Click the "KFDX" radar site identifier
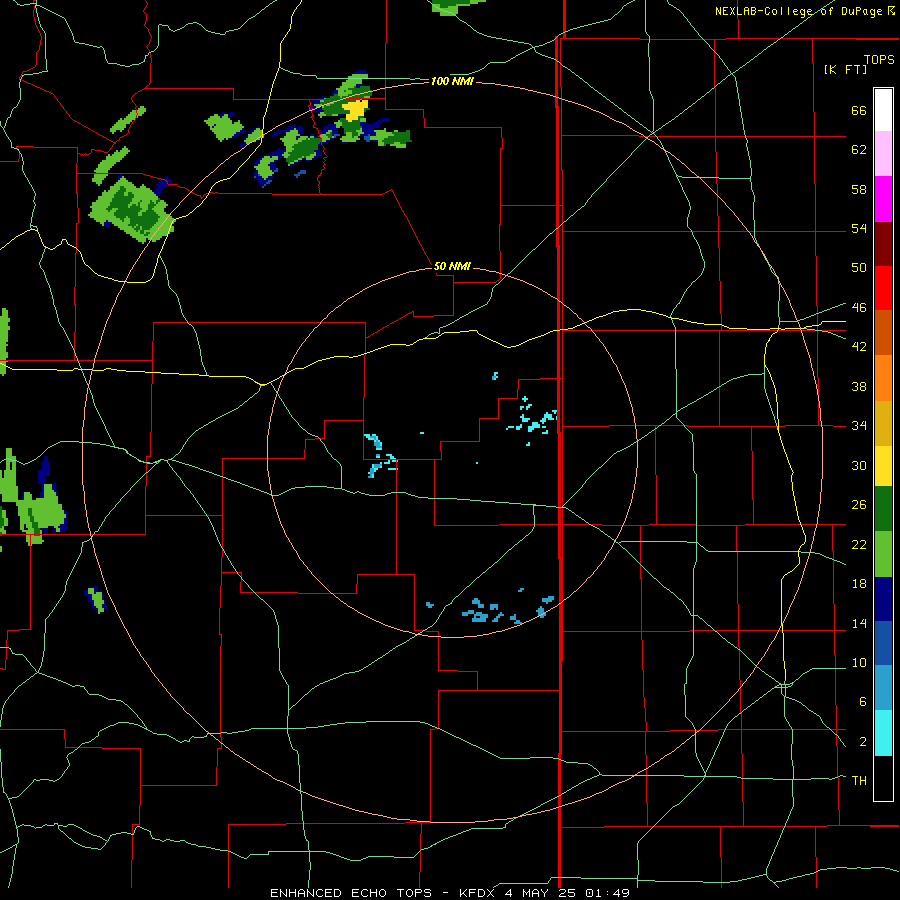This screenshot has width=900, height=900. [x=479, y=893]
